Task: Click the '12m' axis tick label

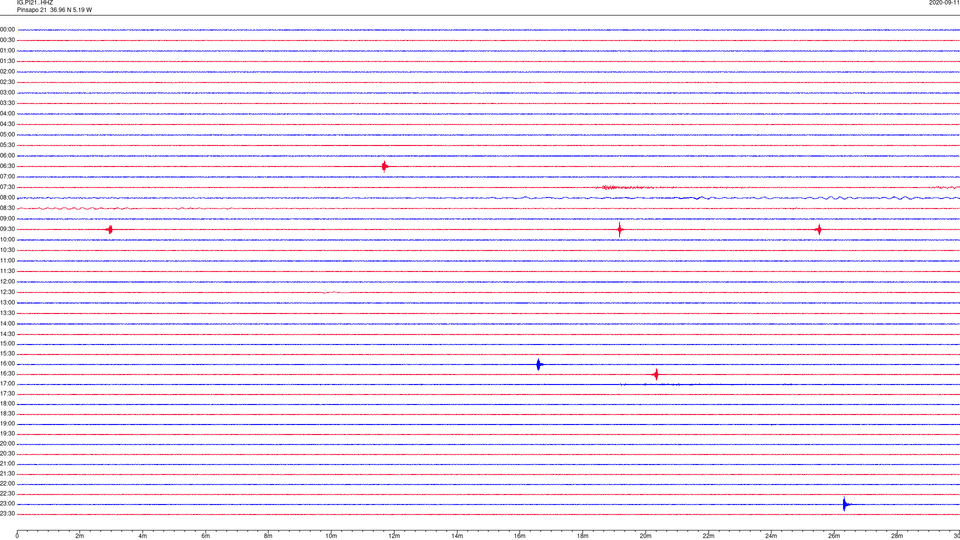Action: click(394, 536)
